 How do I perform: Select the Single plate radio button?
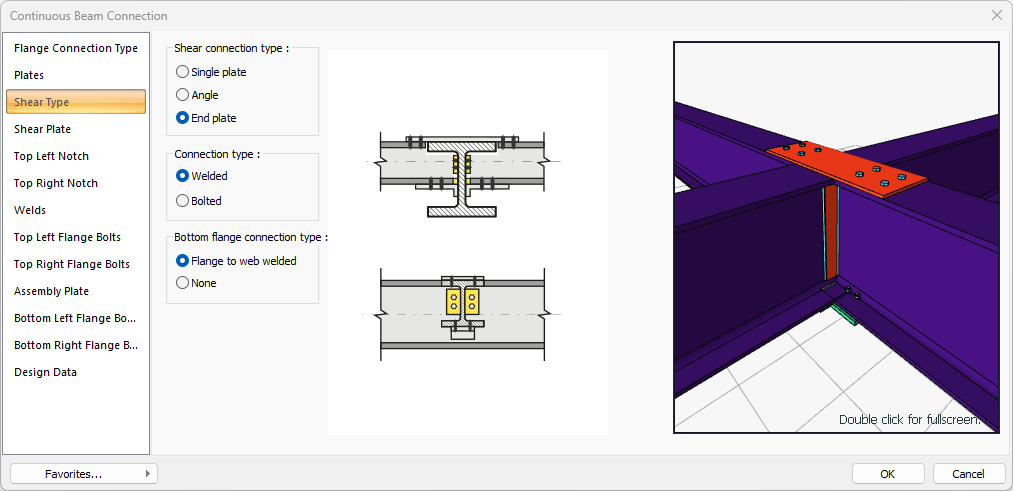182,72
